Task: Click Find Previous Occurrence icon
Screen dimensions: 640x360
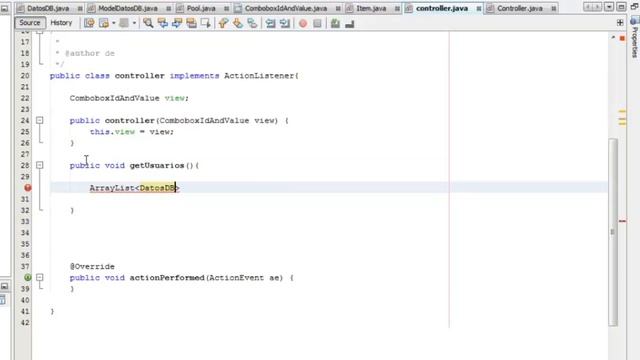Action: [x=162, y=23]
